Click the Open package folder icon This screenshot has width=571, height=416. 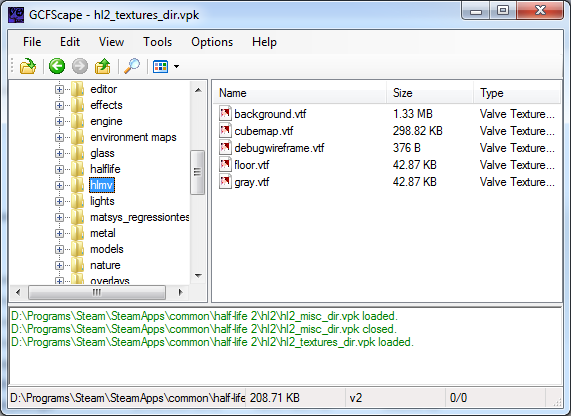click(x=28, y=67)
